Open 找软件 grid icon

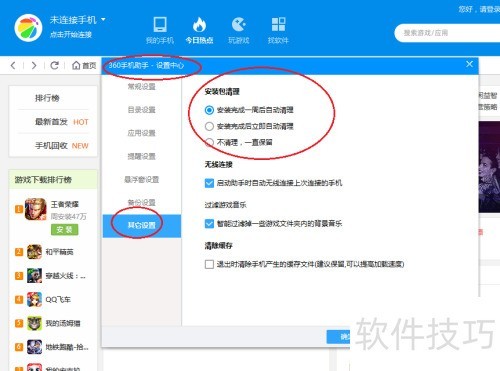click(x=278, y=25)
